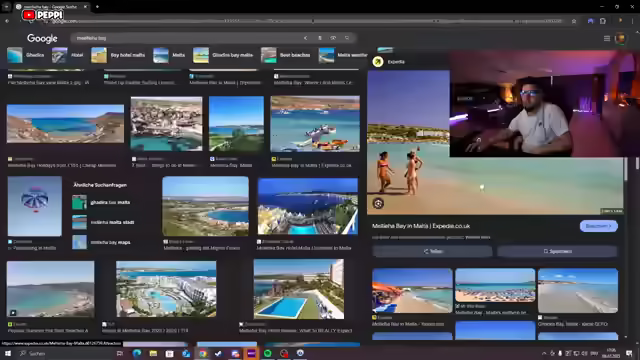The image size is (640, 360).
Task: Open the Google account avatar
Action: (x=620, y=38)
